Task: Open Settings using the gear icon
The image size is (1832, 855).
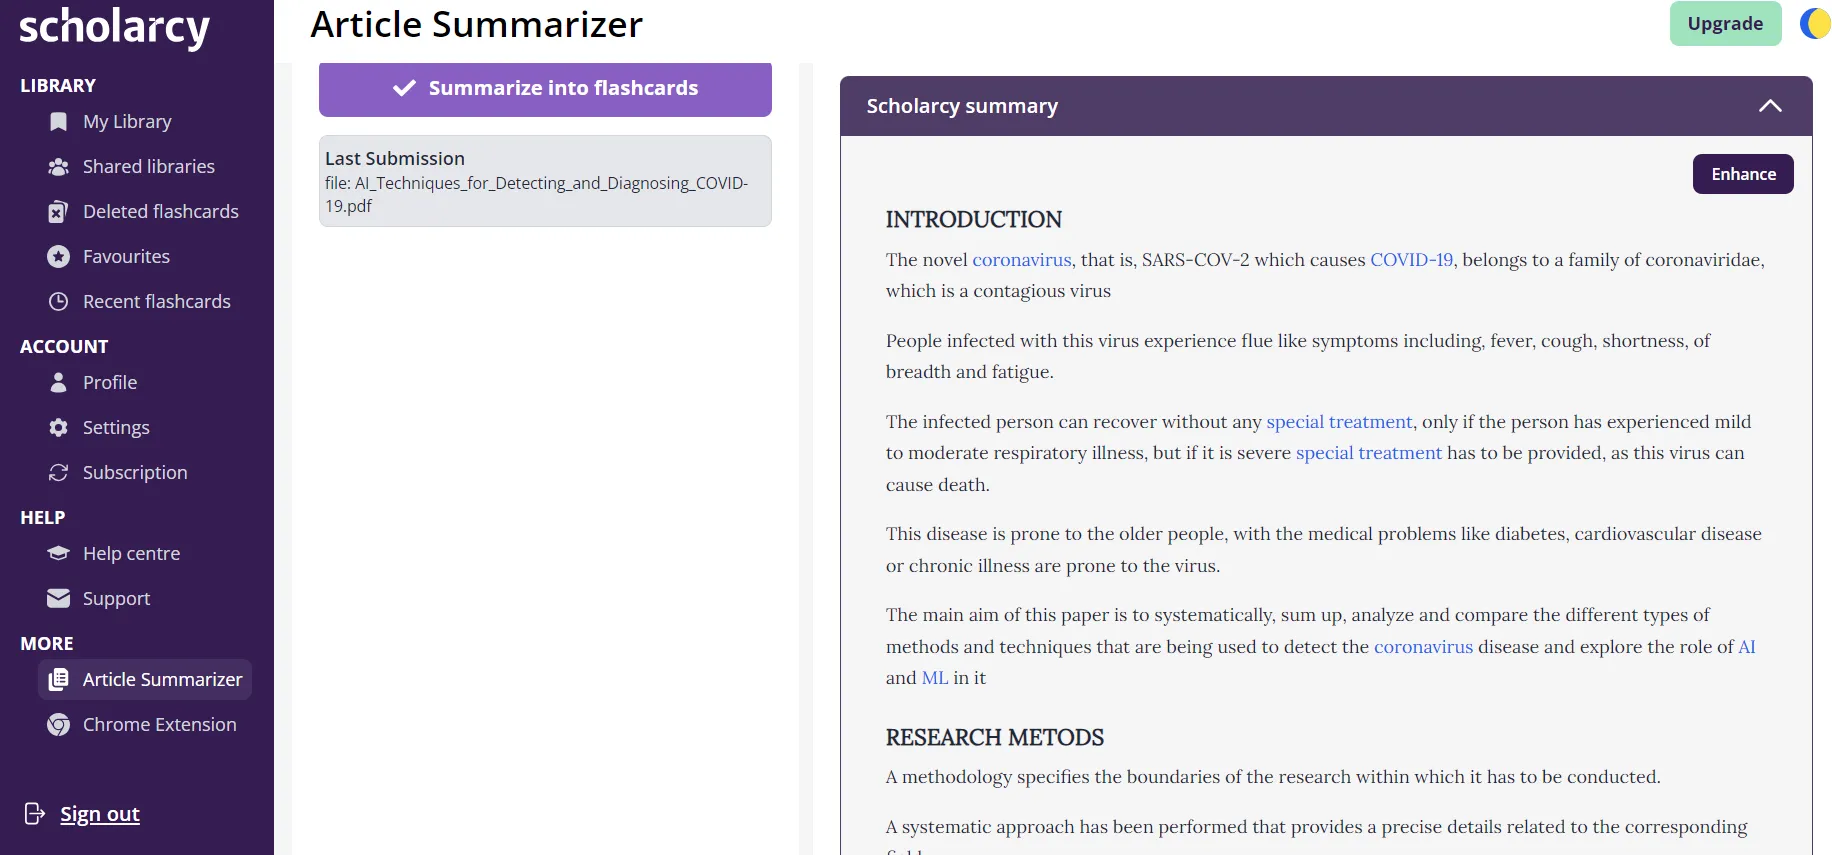Action: point(58,427)
